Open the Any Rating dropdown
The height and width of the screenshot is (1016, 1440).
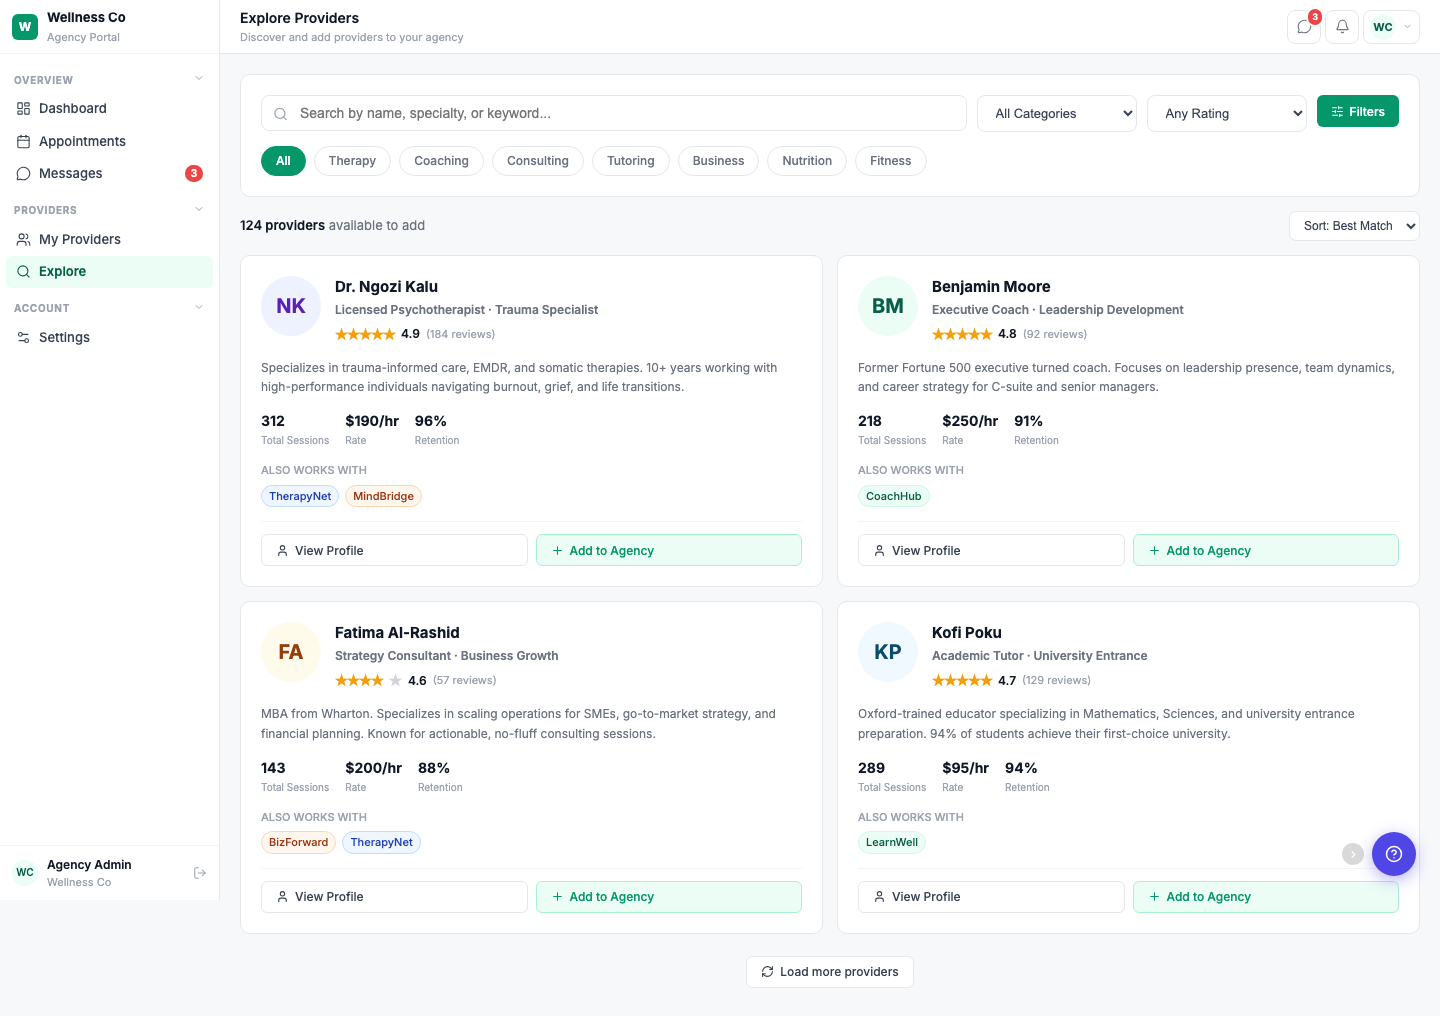click(x=1227, y=113)
